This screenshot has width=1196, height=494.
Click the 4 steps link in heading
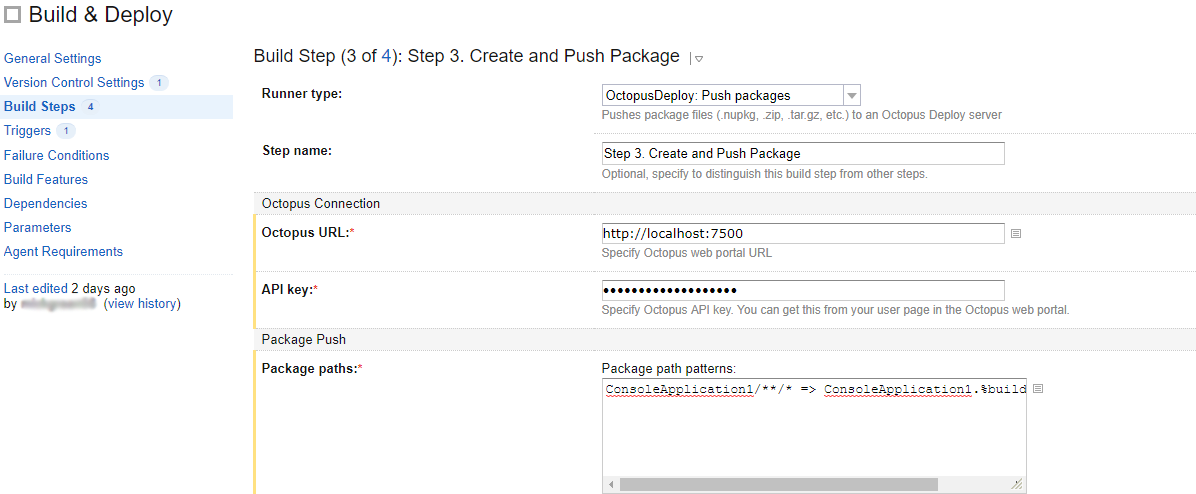(x=386, y=56)
